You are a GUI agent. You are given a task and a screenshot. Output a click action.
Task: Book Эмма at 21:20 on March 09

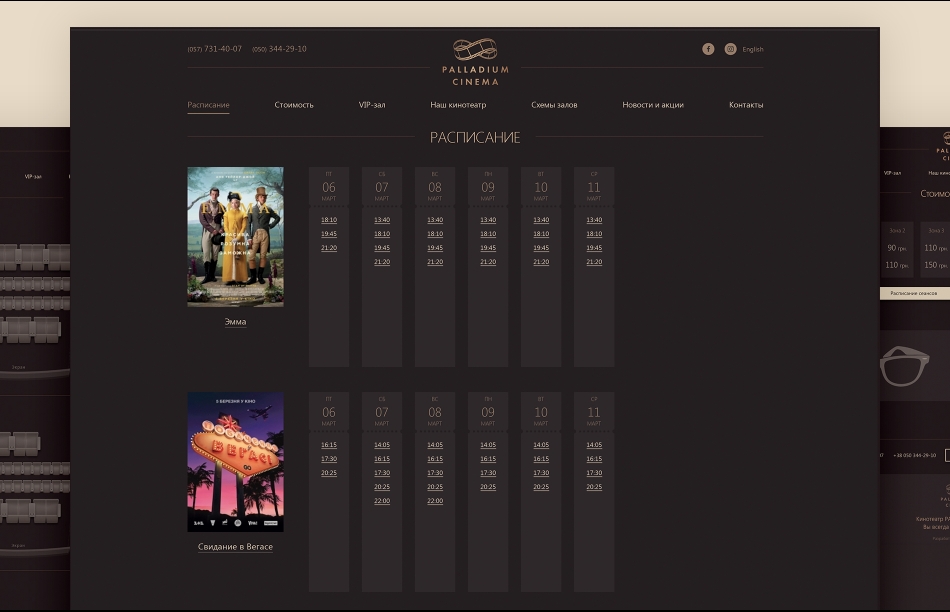click(488, 262)
